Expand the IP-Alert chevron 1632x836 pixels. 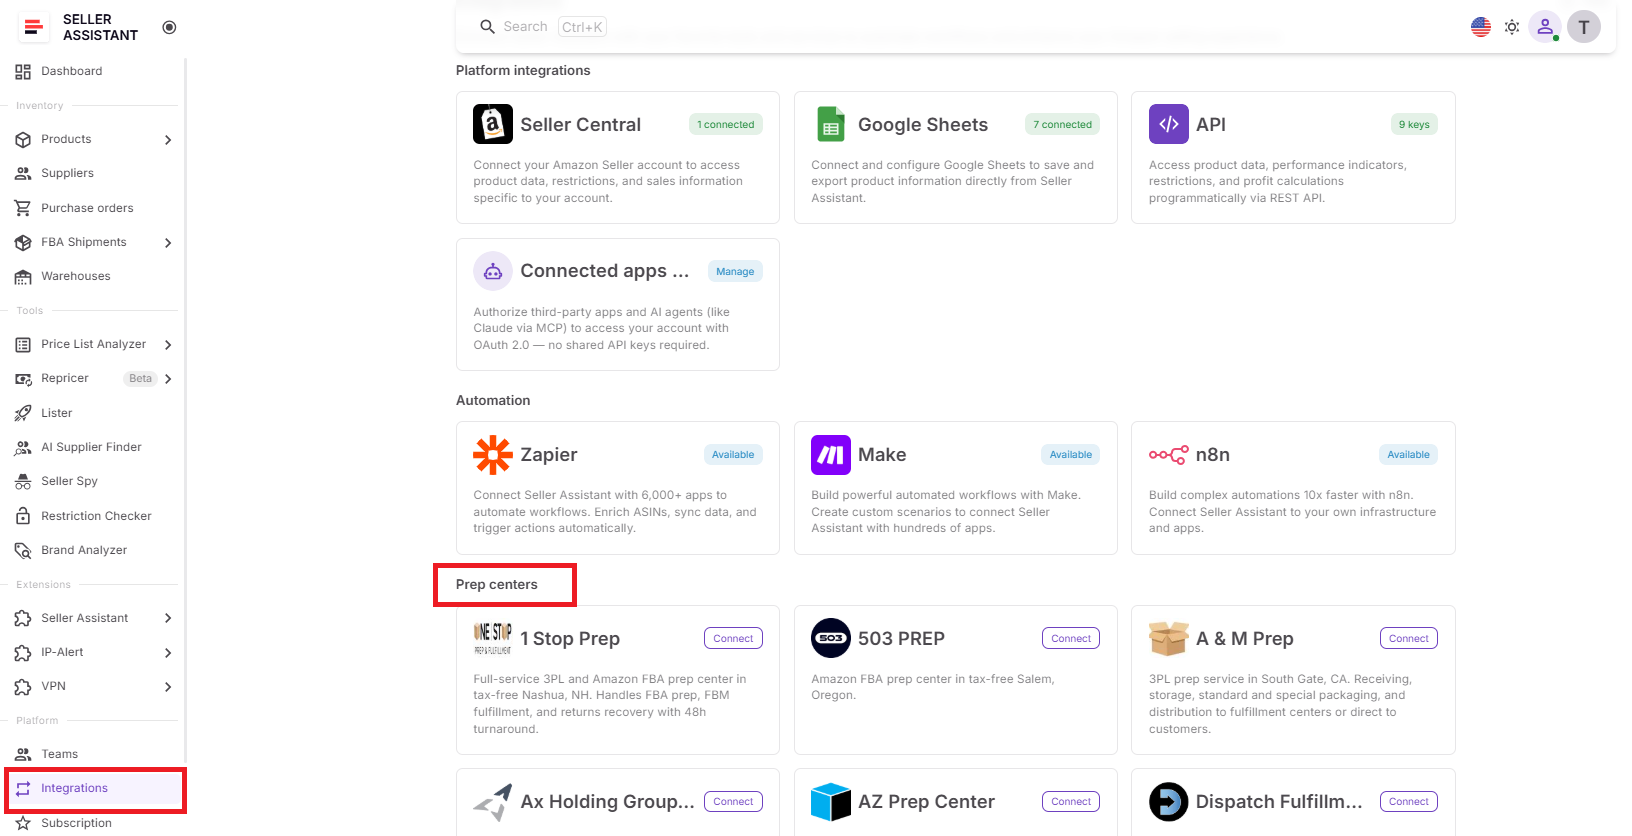168,653
